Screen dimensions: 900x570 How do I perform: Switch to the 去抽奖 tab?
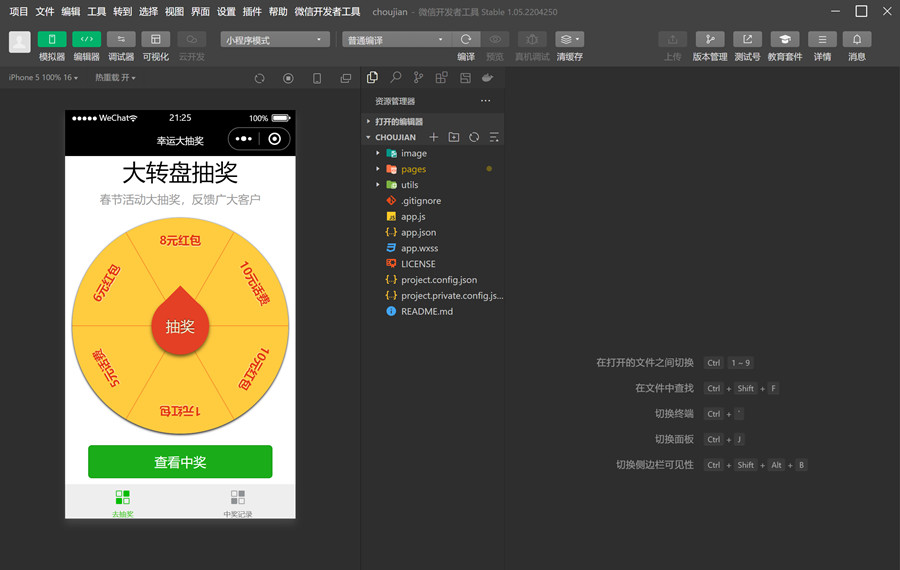(x=123, y=502)
